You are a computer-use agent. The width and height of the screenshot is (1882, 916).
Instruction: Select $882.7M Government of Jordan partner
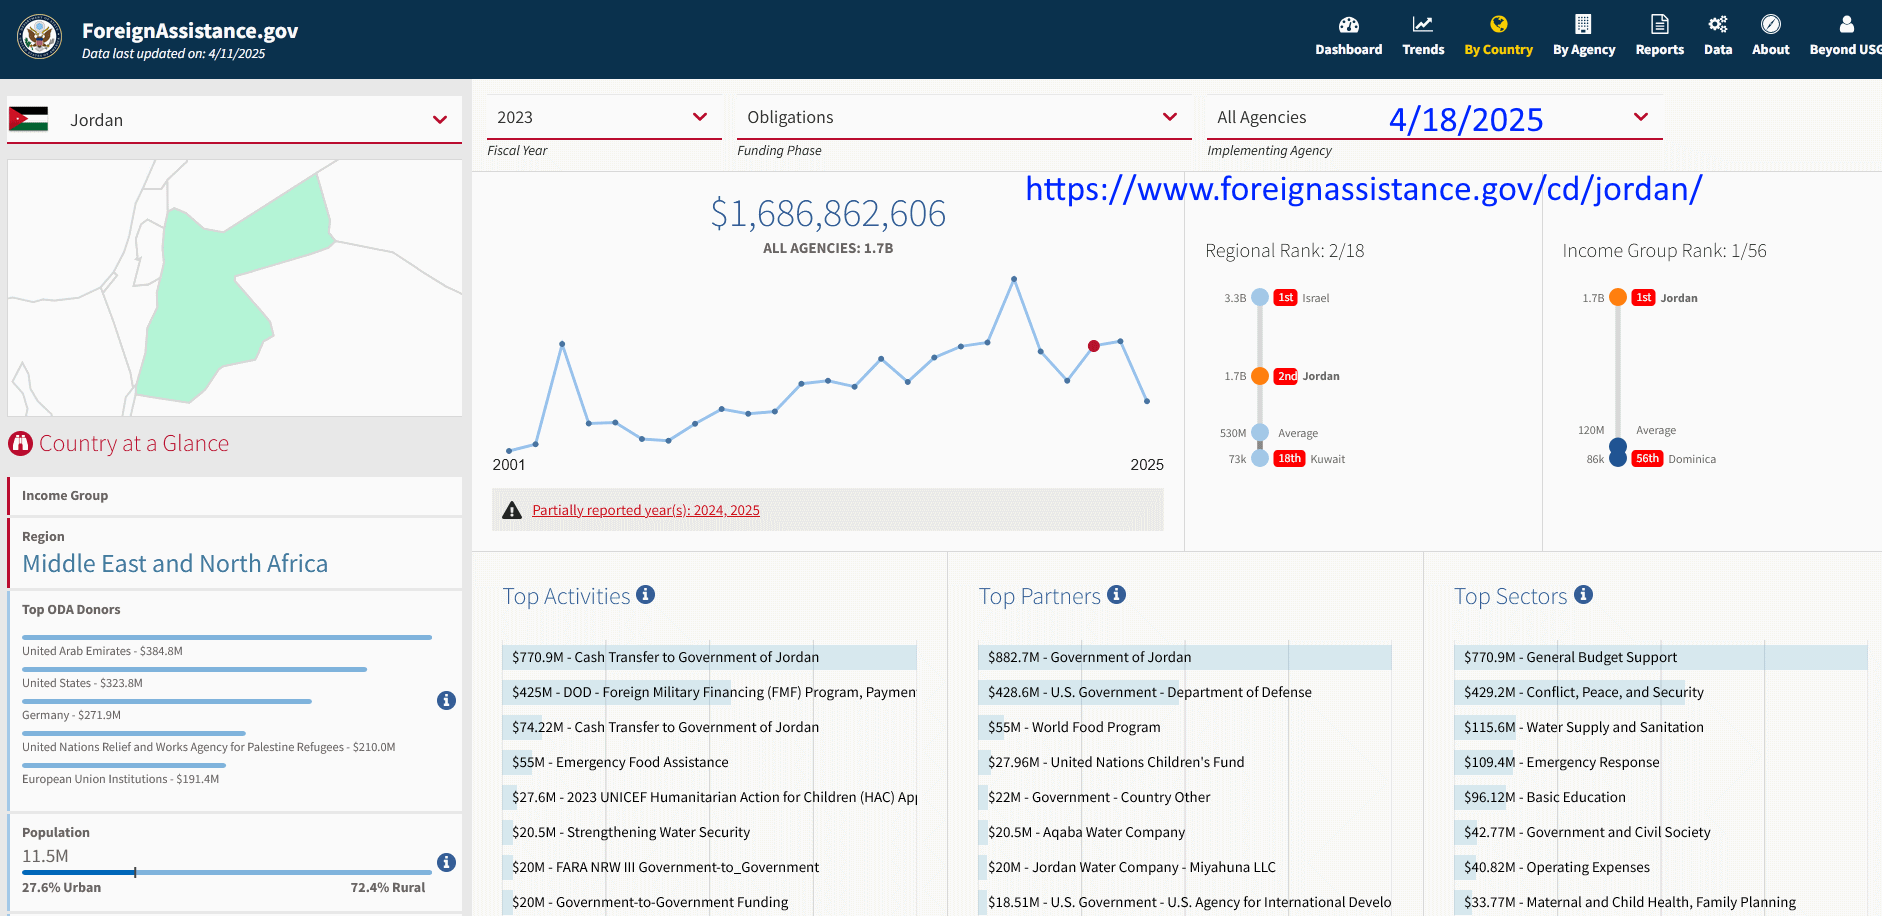[x=1185, y=657]
